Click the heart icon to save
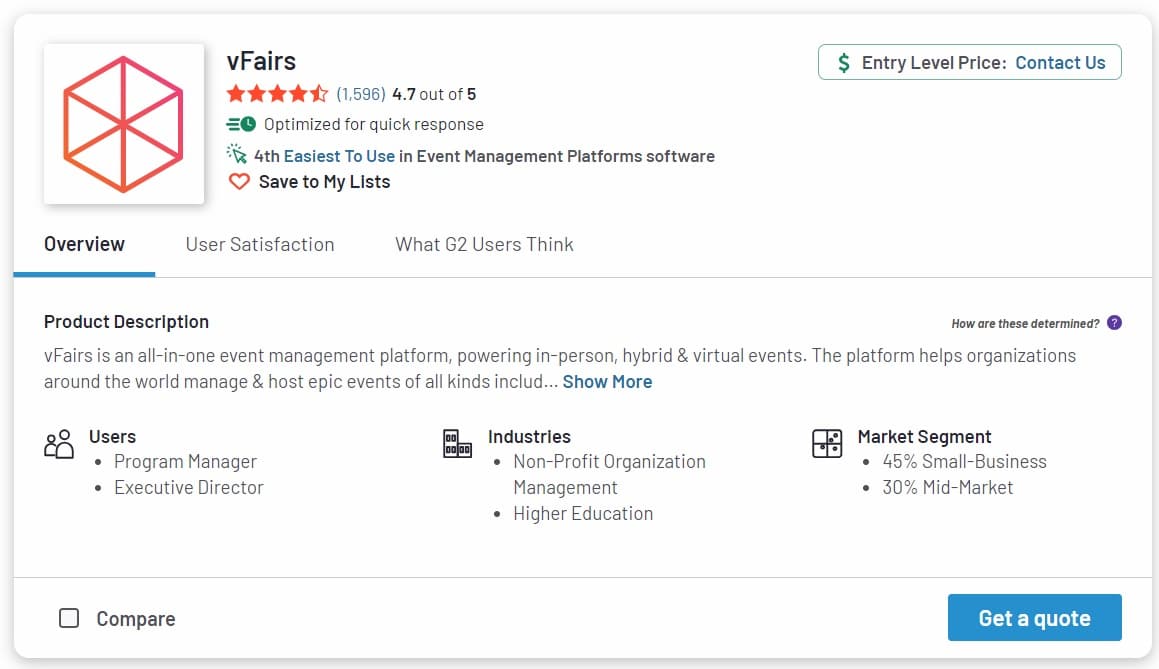The width and height of the screenshot is (1159, 669). [239, 181]
